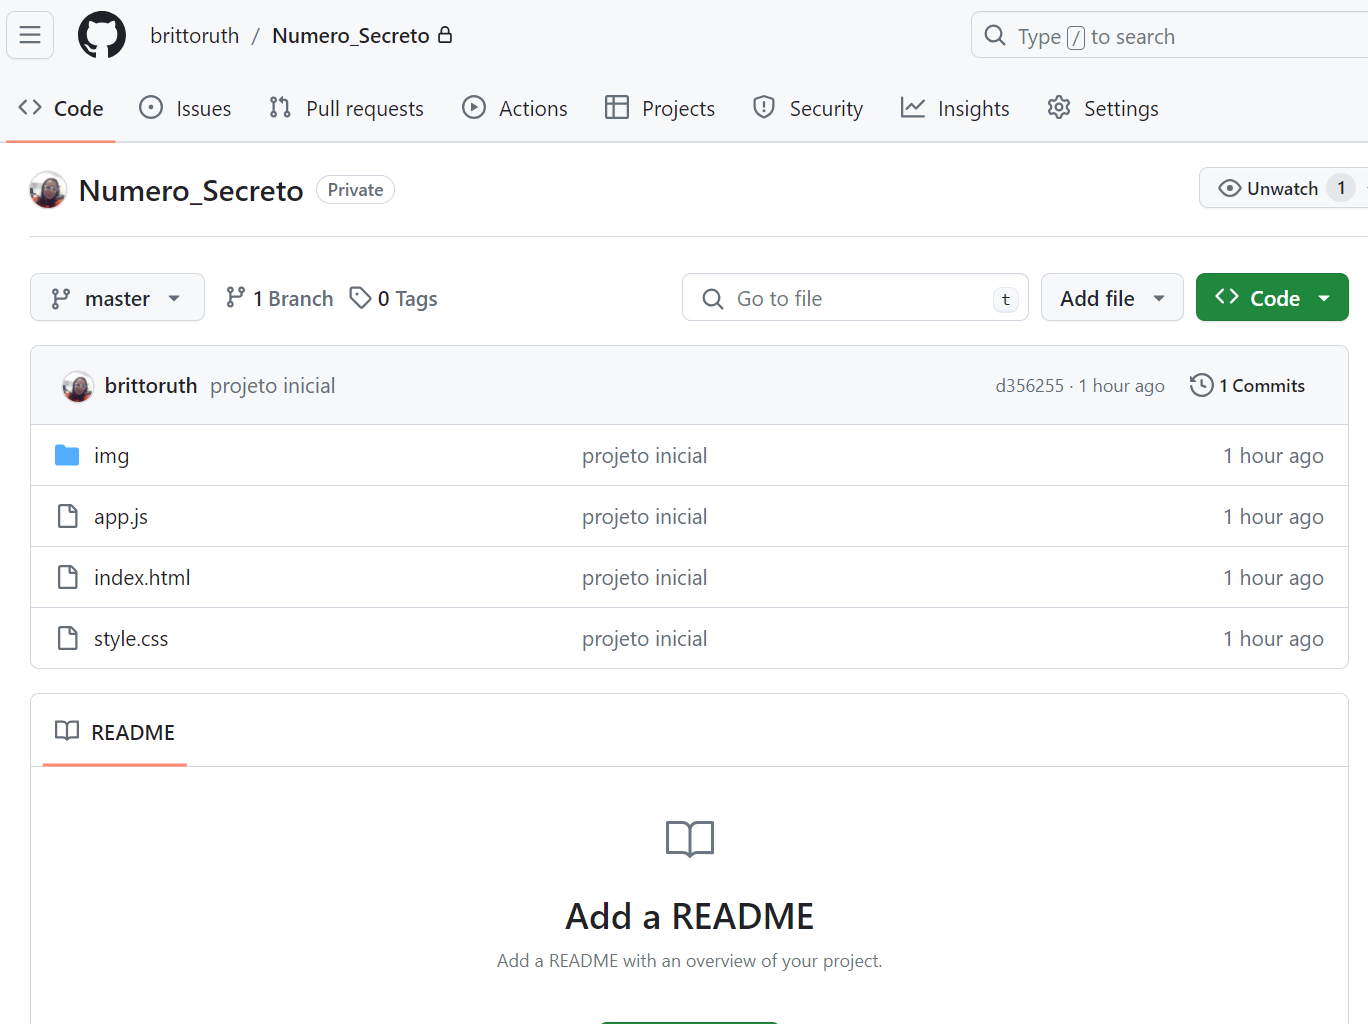Click the style.css file icon
Image resolution: width=1368 pixels, height=1024 pixels.
tap(67, 639)
